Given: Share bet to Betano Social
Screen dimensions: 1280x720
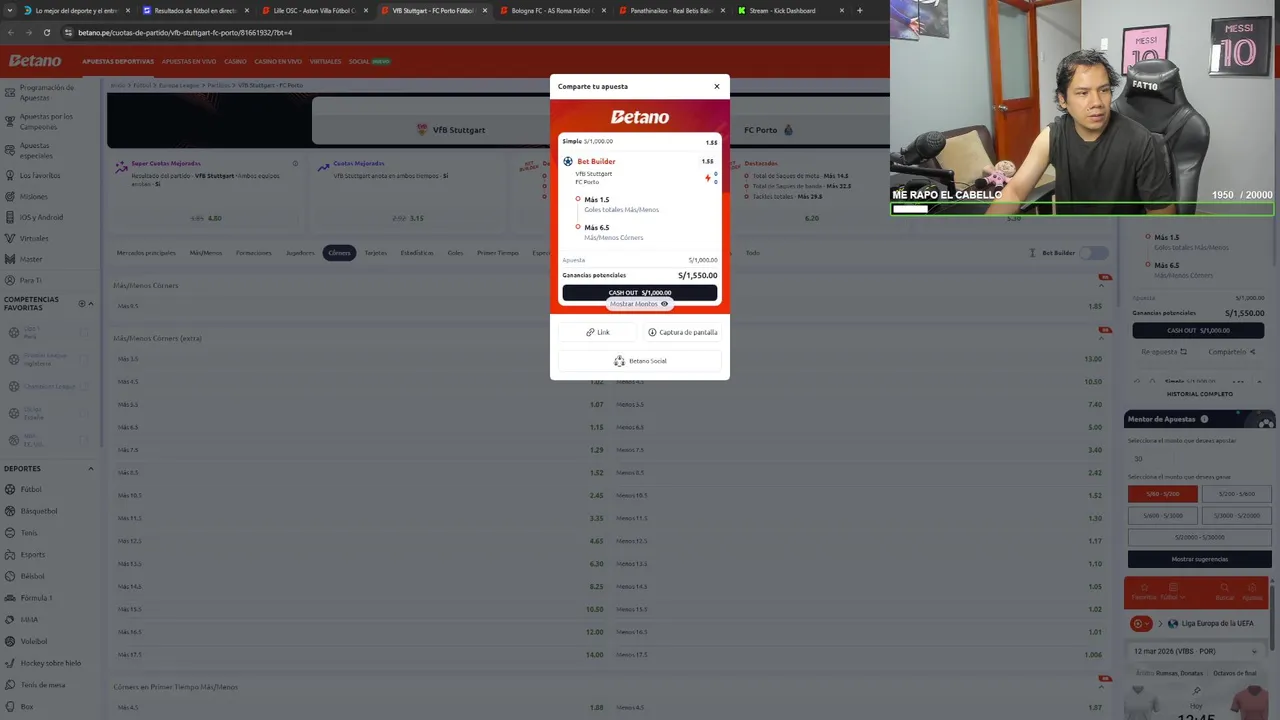Looking at the screenshot, I should pyautogui.click(x=640, y=361).
